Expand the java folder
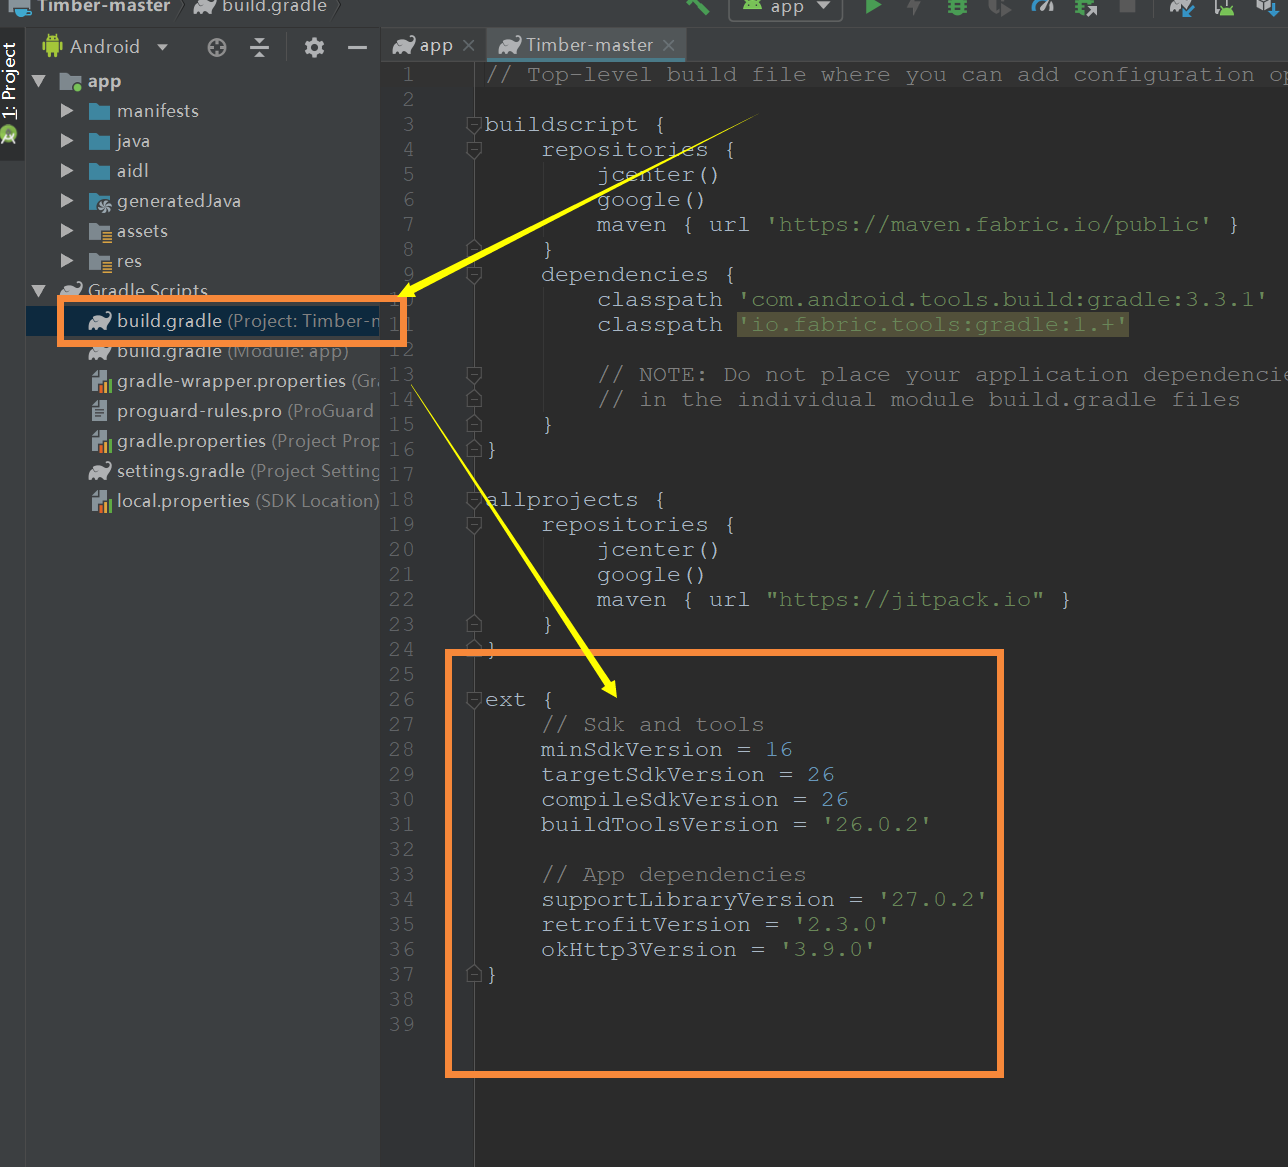The image size is (1288, 1167). [67, 141]
